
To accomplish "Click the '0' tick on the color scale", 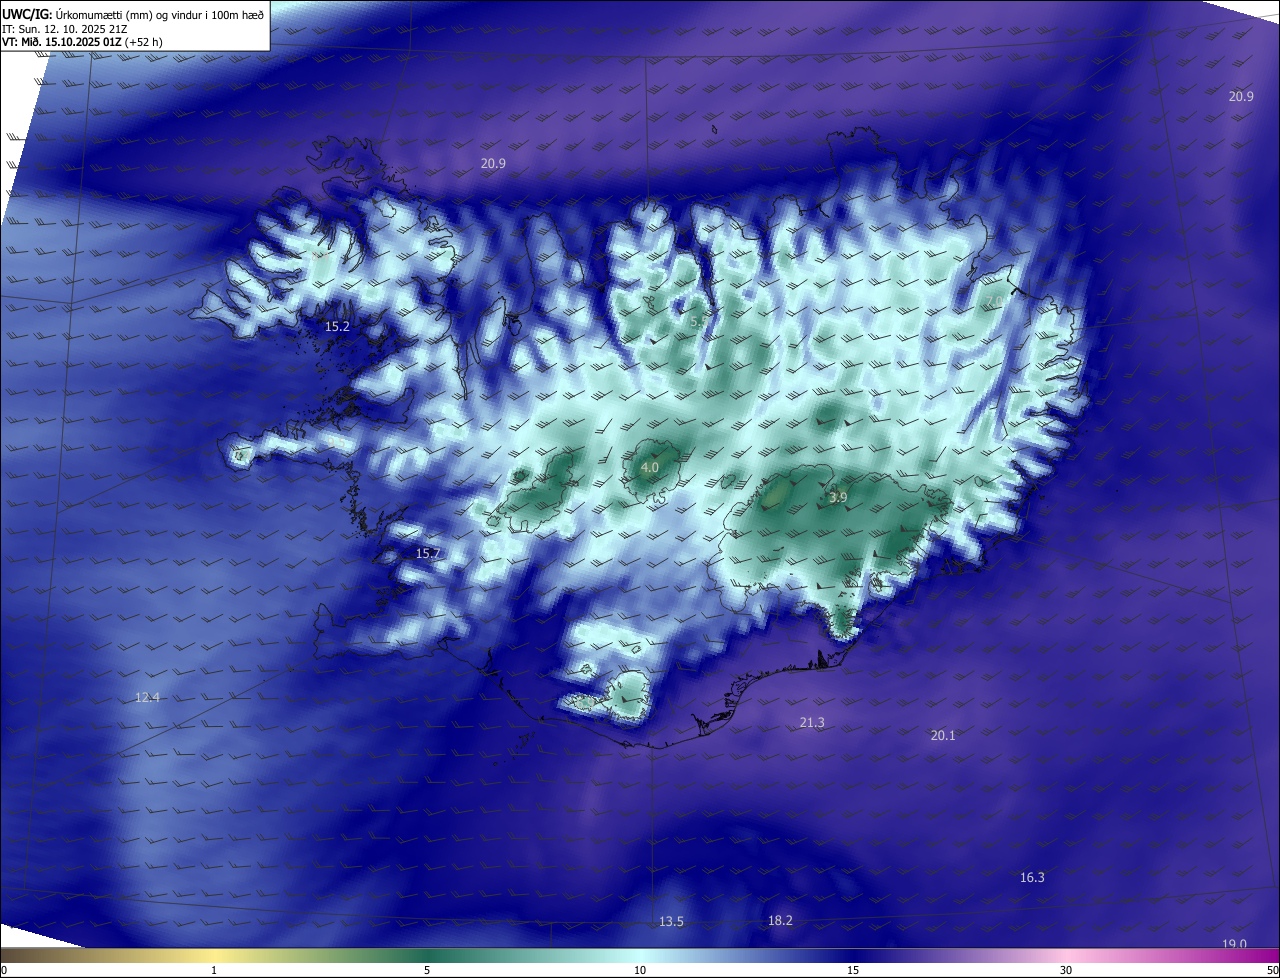I will 4,970.
